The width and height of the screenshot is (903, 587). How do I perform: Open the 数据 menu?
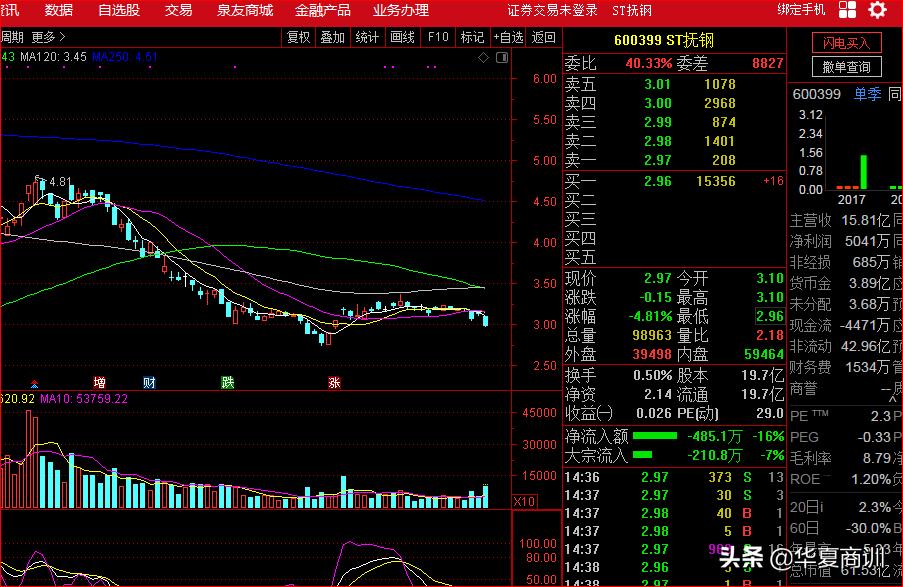(x=59, y=10)
